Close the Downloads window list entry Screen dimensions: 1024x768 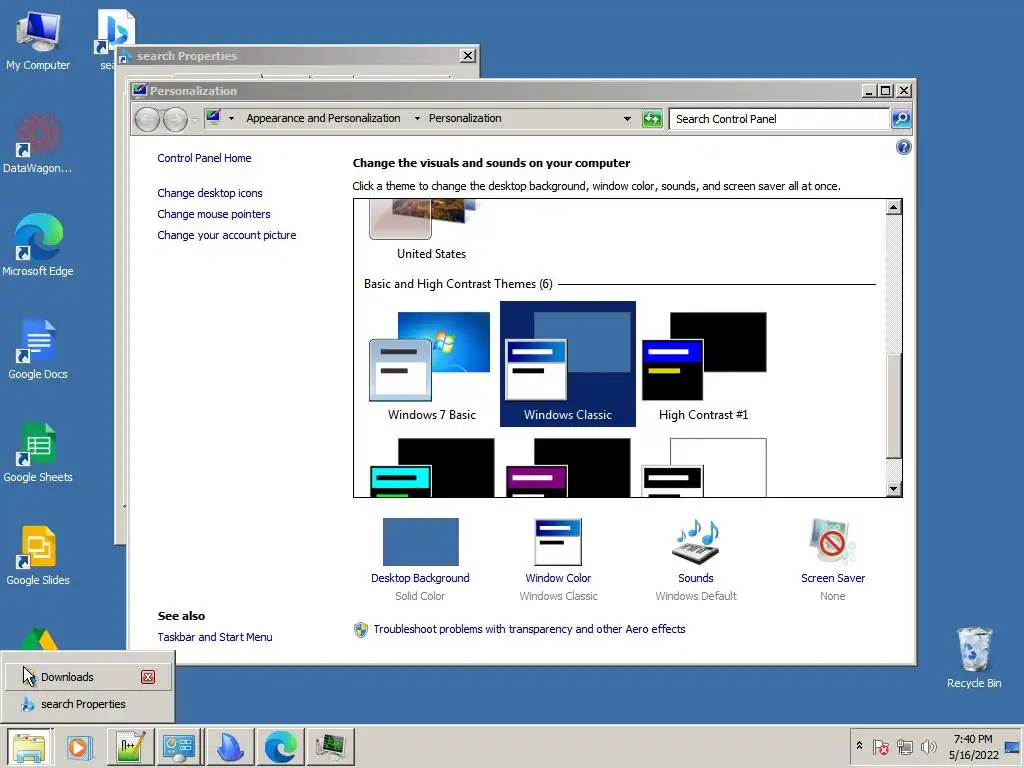pos(148,677)
